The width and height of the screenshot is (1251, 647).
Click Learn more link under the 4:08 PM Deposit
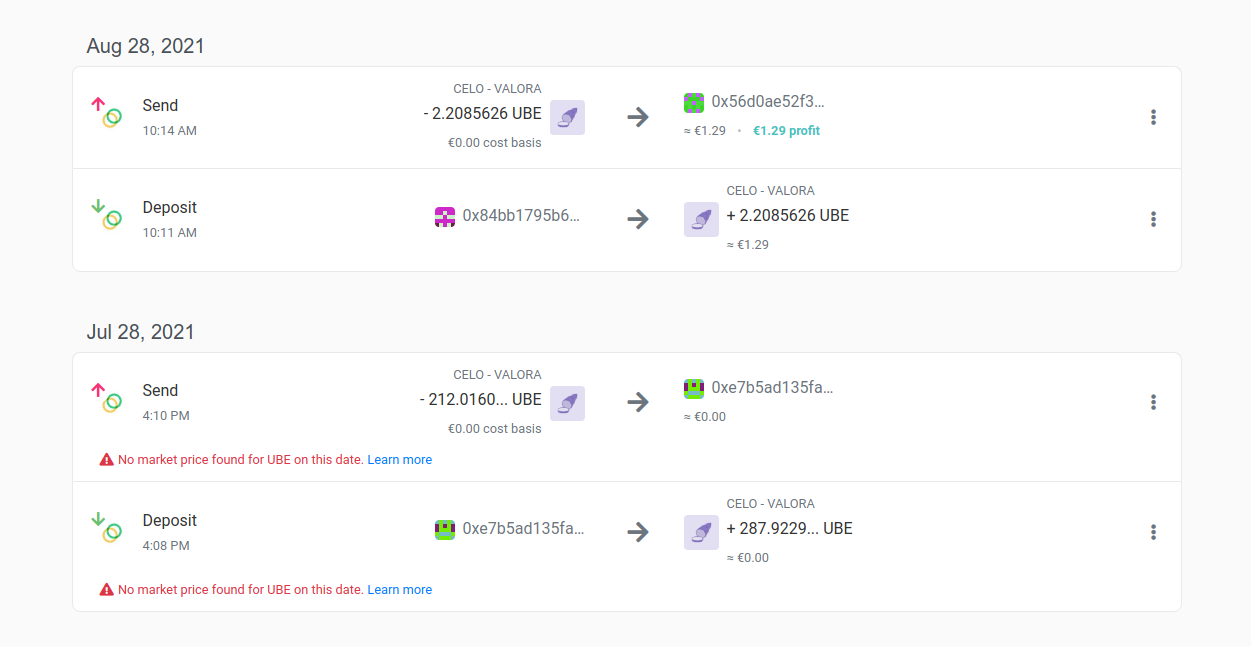coord(400,590)
